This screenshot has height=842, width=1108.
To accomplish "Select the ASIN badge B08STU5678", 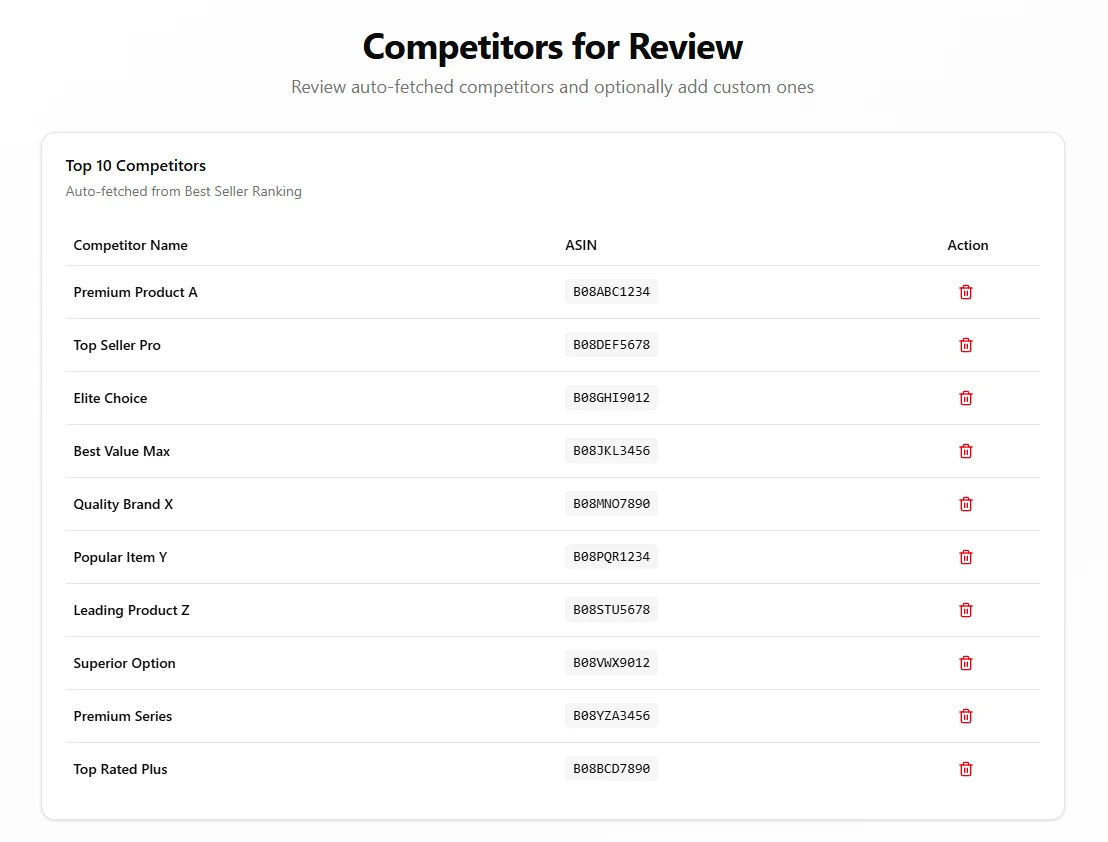I will click(611, 610).
